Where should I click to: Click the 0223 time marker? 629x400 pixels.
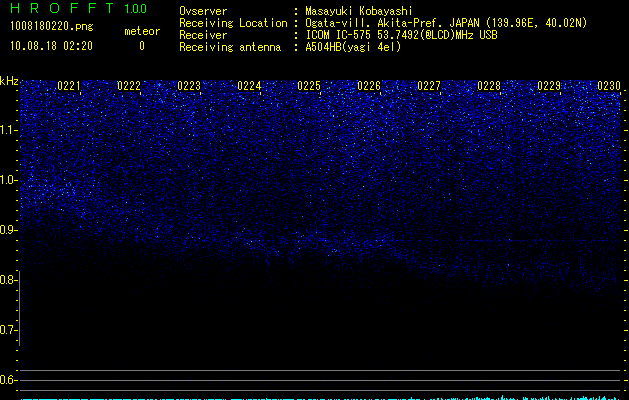pyautogui.click(x=189, y=86)
